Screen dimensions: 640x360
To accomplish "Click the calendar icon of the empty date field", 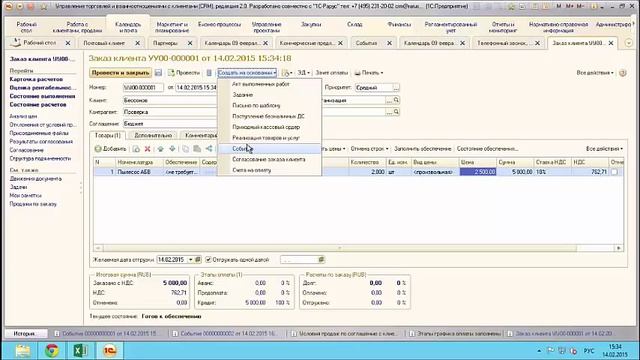I will coord(321,260).
